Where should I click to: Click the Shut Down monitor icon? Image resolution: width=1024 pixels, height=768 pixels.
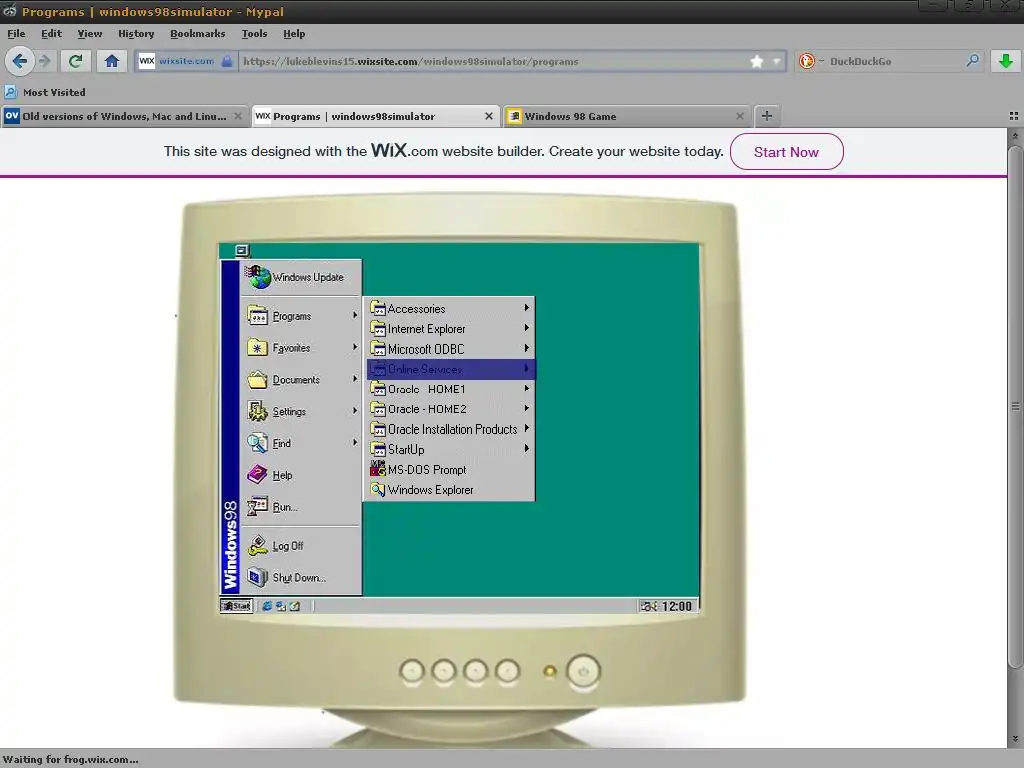(257, 577)
